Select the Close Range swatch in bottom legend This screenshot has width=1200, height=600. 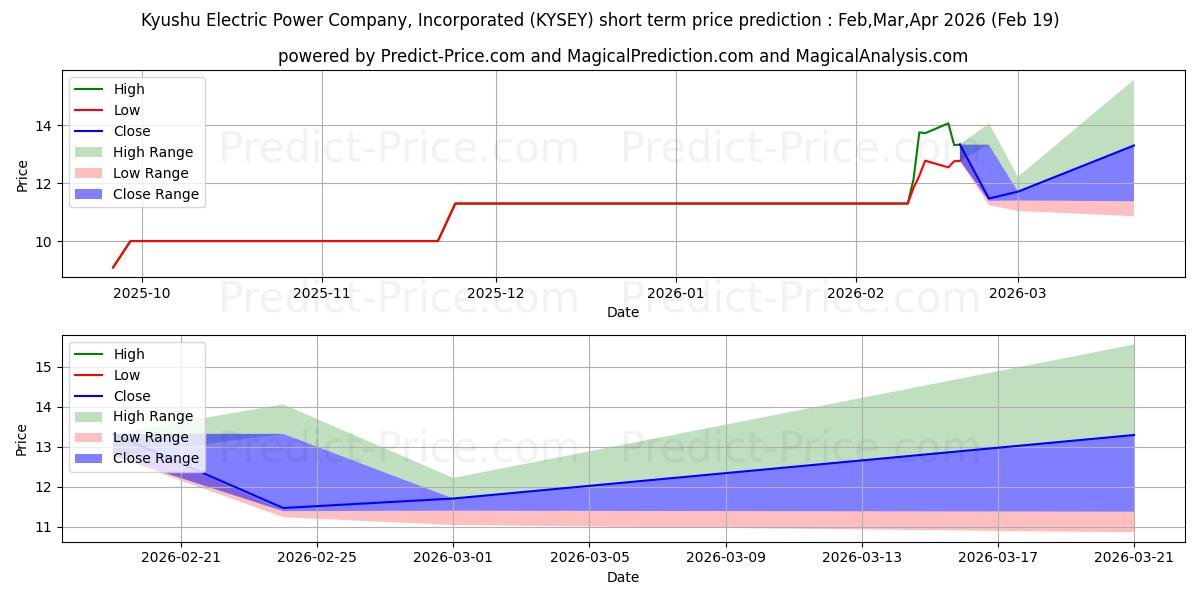[x=89, y=459]
